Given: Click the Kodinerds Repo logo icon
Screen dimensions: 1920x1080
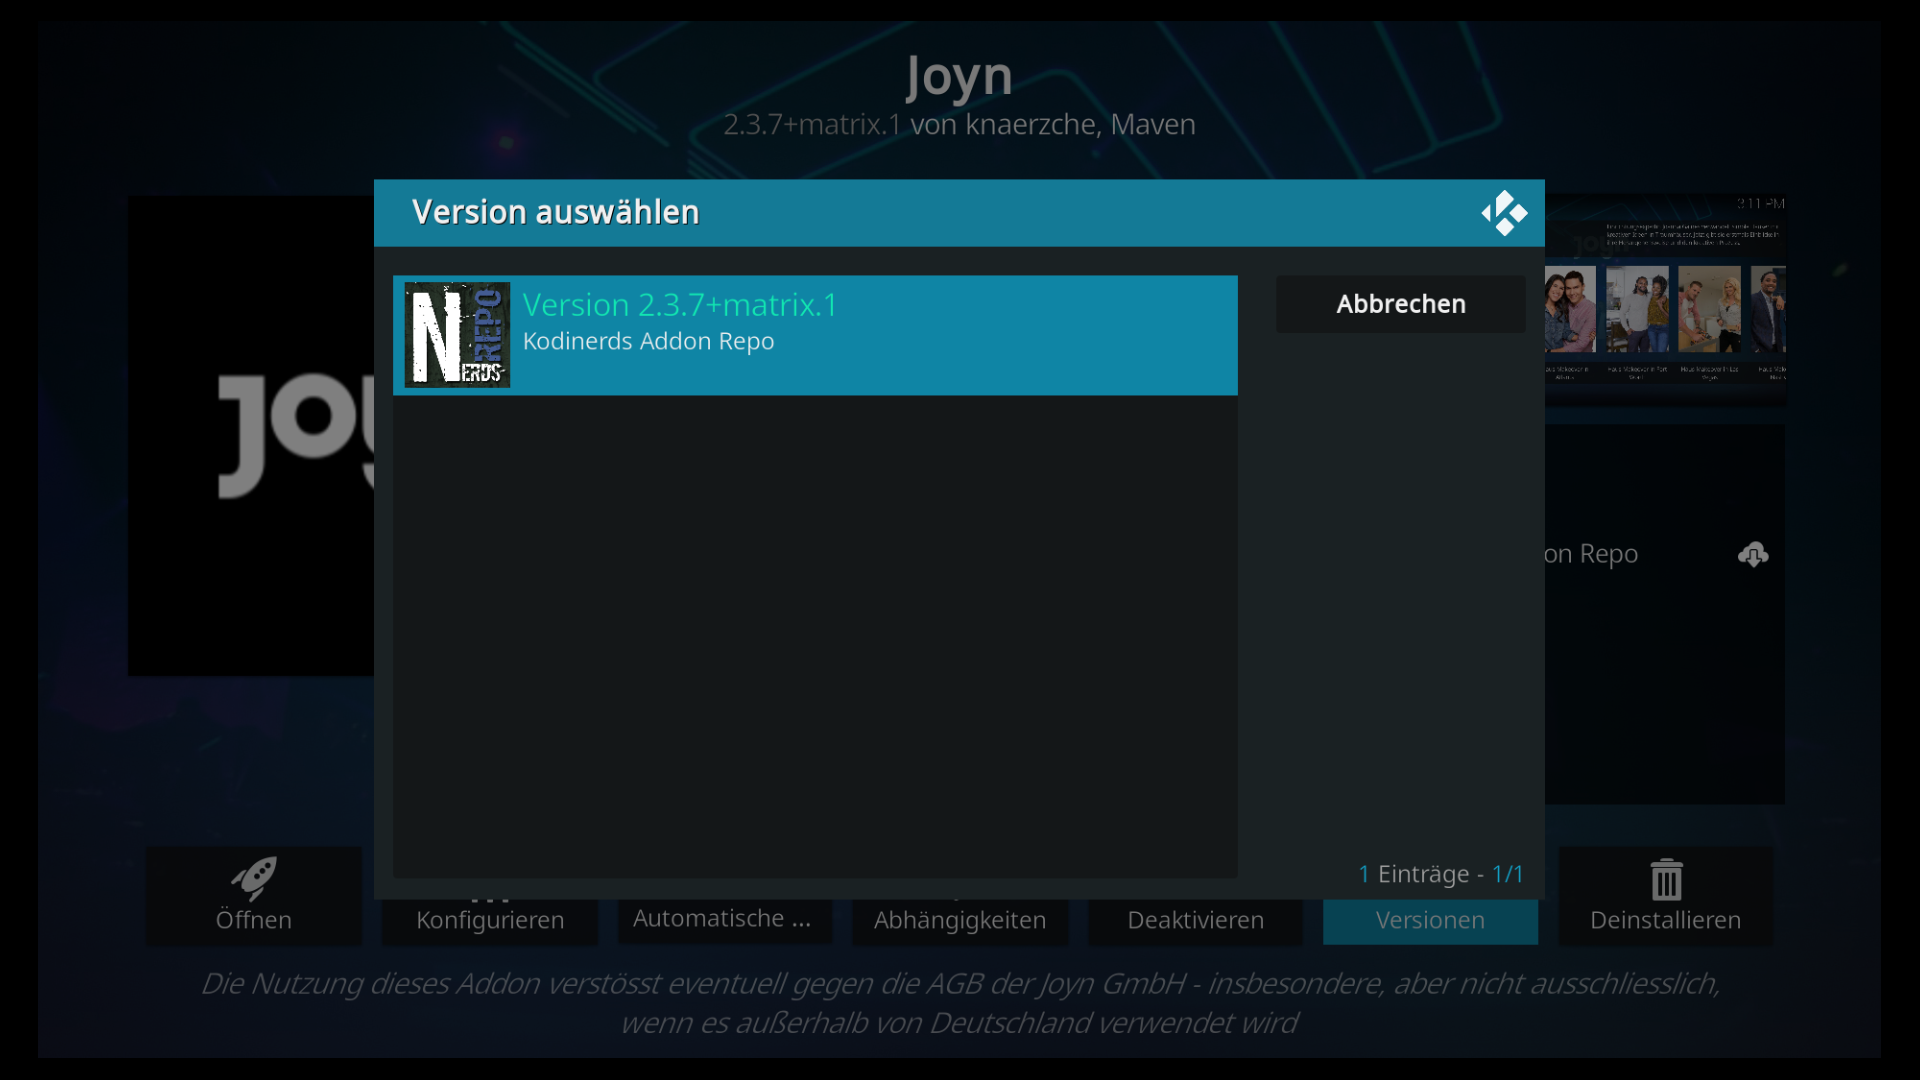Looking at the screenshot, I should (x=457, y=335).
